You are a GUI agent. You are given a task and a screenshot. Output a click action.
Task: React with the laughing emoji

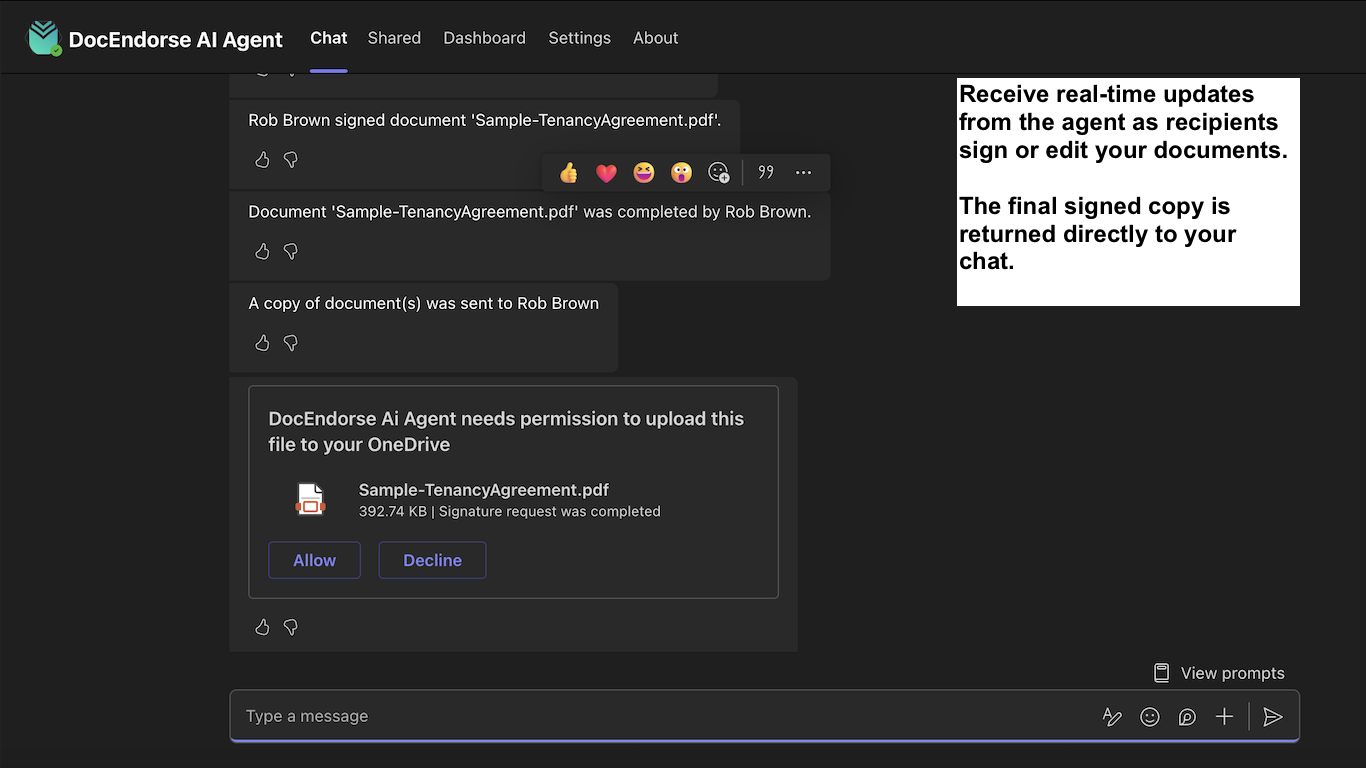coord(643,172)
